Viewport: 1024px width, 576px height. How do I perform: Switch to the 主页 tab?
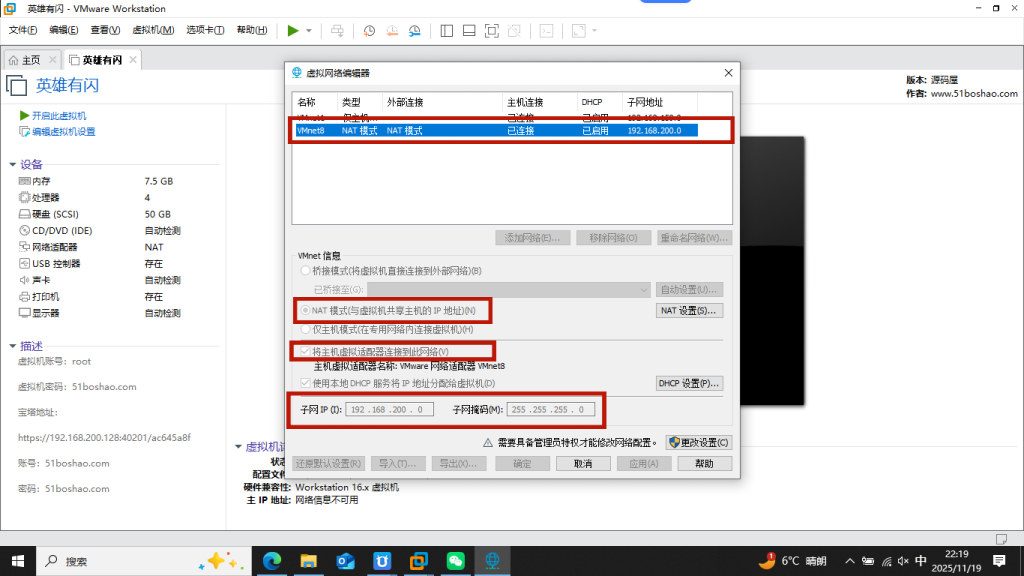[x=30, y=59]
